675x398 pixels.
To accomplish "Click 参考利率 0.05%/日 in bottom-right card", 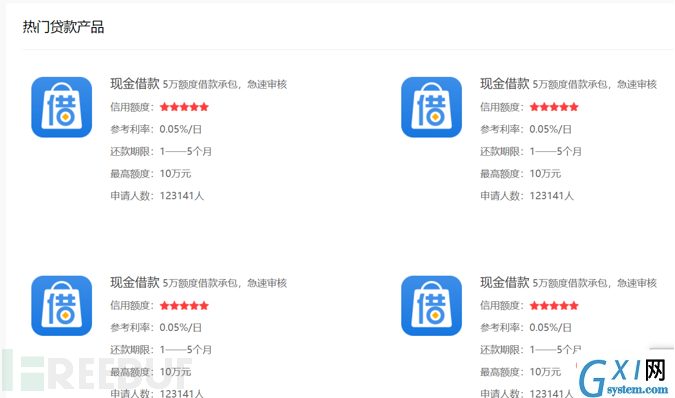I will coord(526,327).
